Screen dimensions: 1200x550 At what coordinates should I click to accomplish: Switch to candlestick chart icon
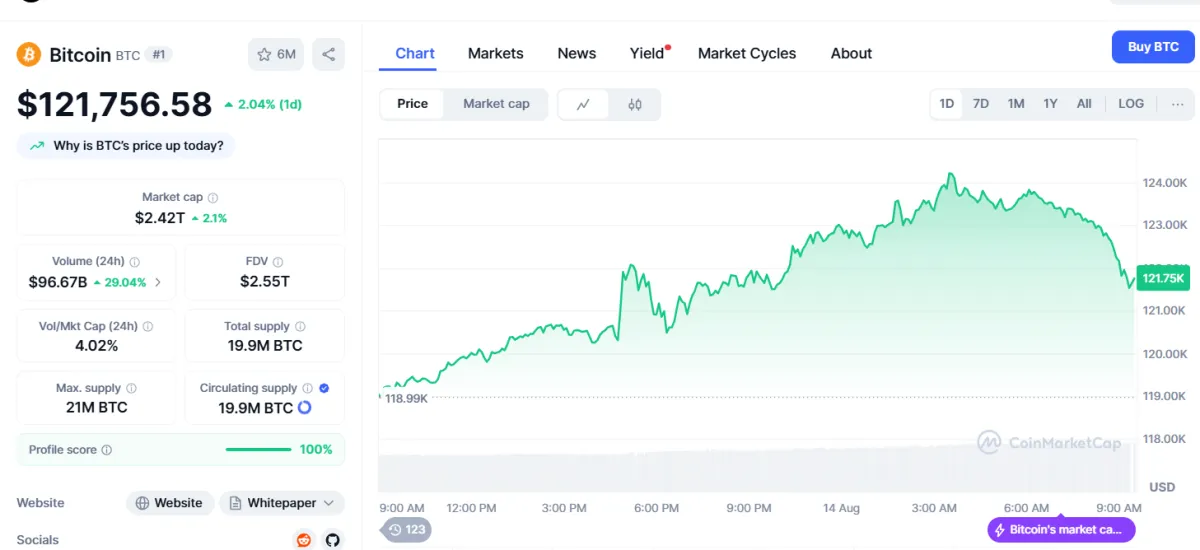pos(634,104)
